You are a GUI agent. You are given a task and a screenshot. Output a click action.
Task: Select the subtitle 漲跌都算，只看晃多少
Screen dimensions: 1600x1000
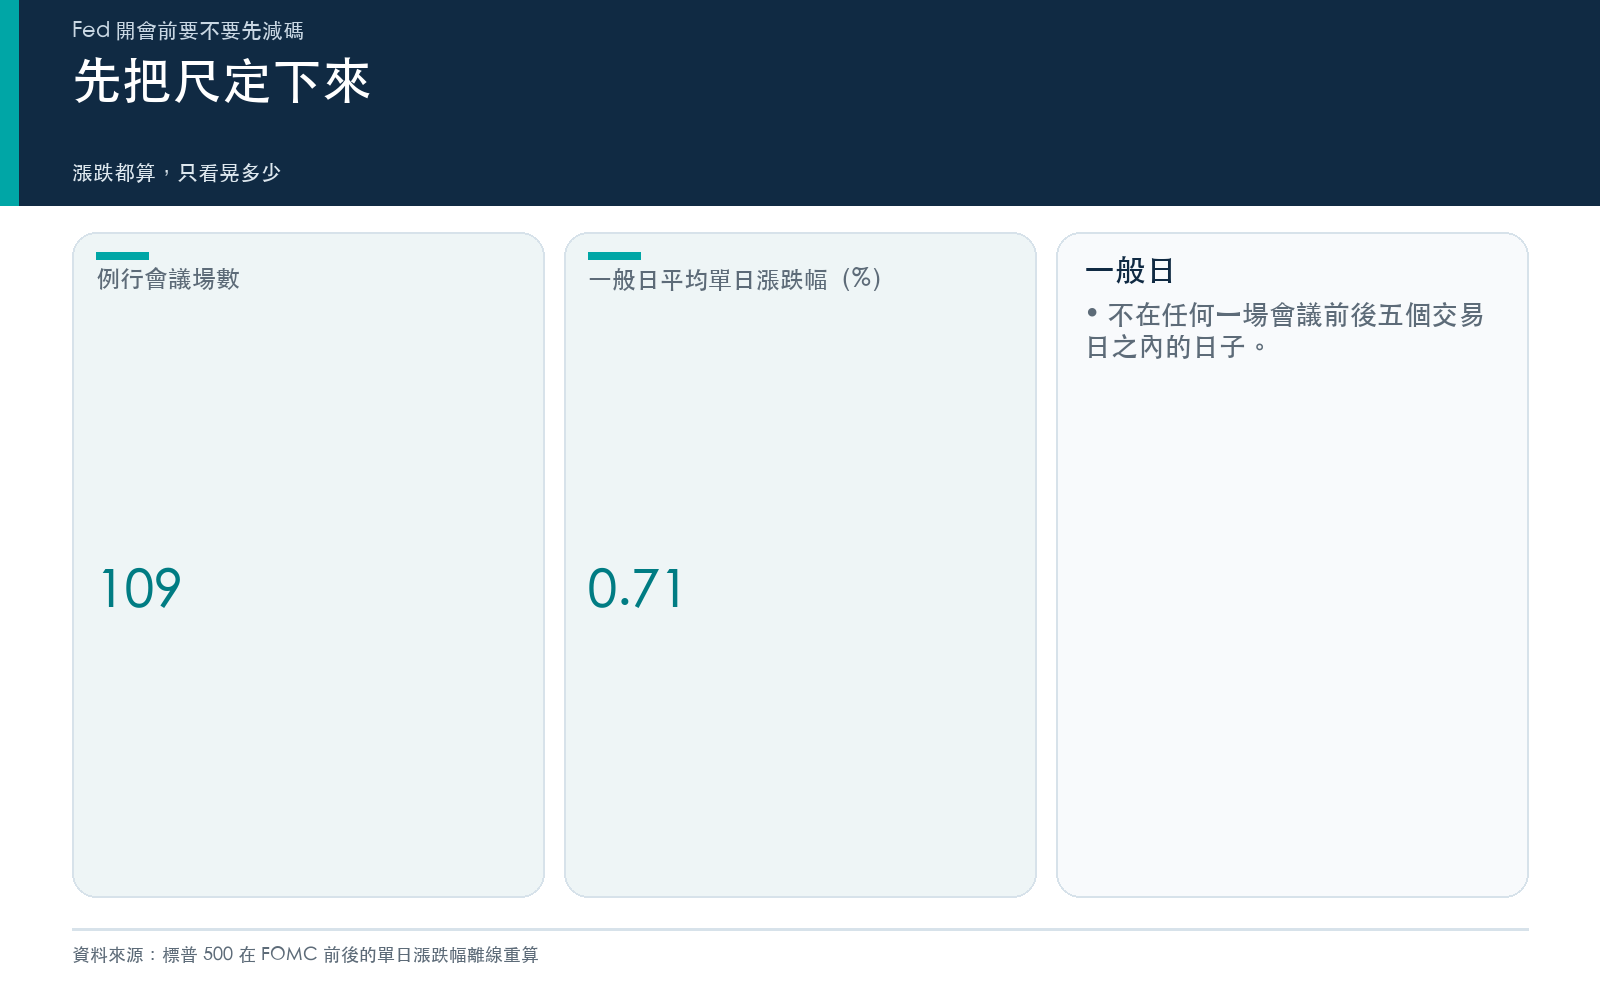pos(177,173)
